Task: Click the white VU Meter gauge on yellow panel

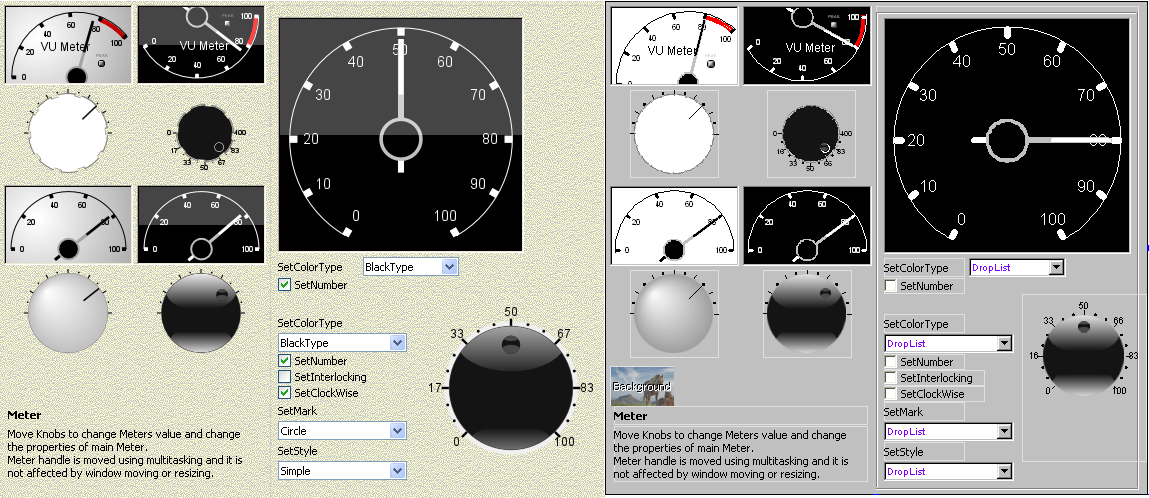Action: pos(68,45)
